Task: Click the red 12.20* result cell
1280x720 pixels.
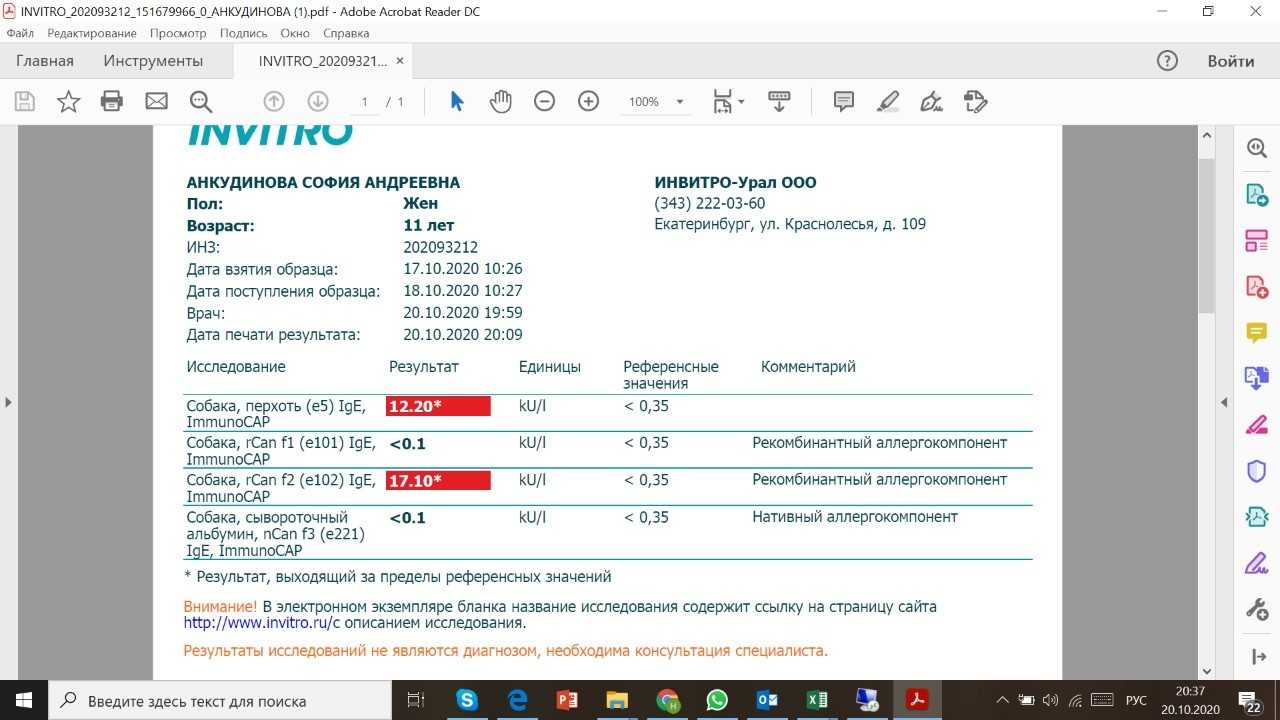Action: click(438, 406)
